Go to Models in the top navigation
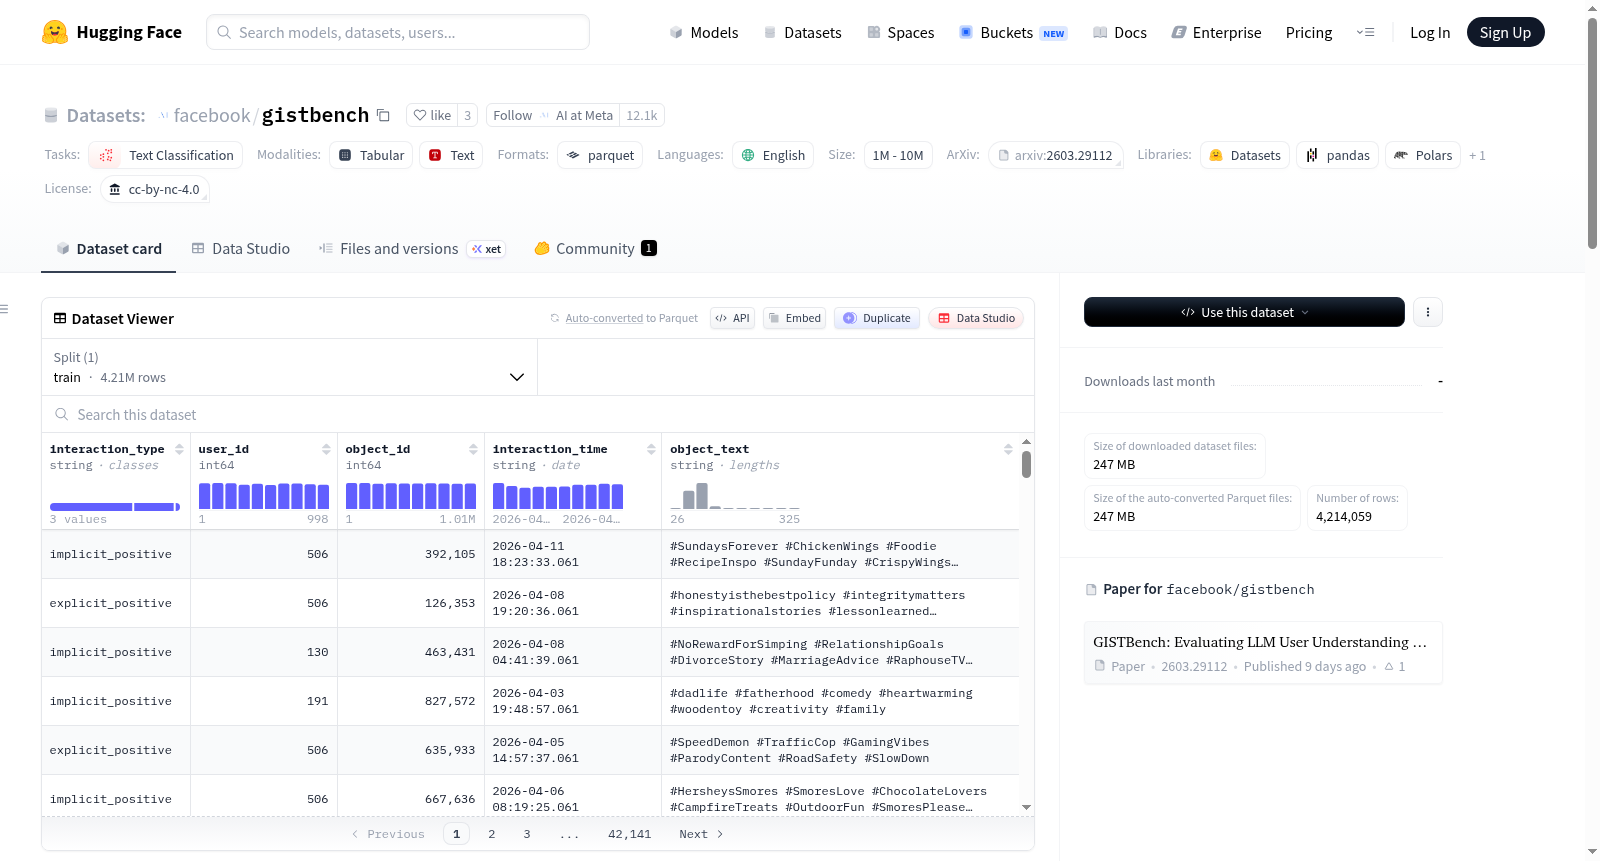Screen dimensions: 1600x861 [704, 32]
